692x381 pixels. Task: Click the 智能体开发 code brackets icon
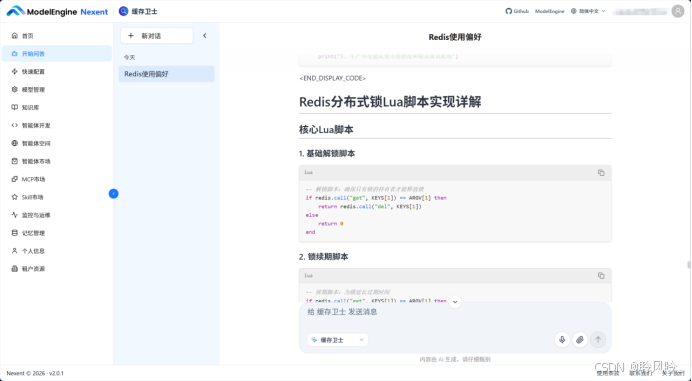15,125
